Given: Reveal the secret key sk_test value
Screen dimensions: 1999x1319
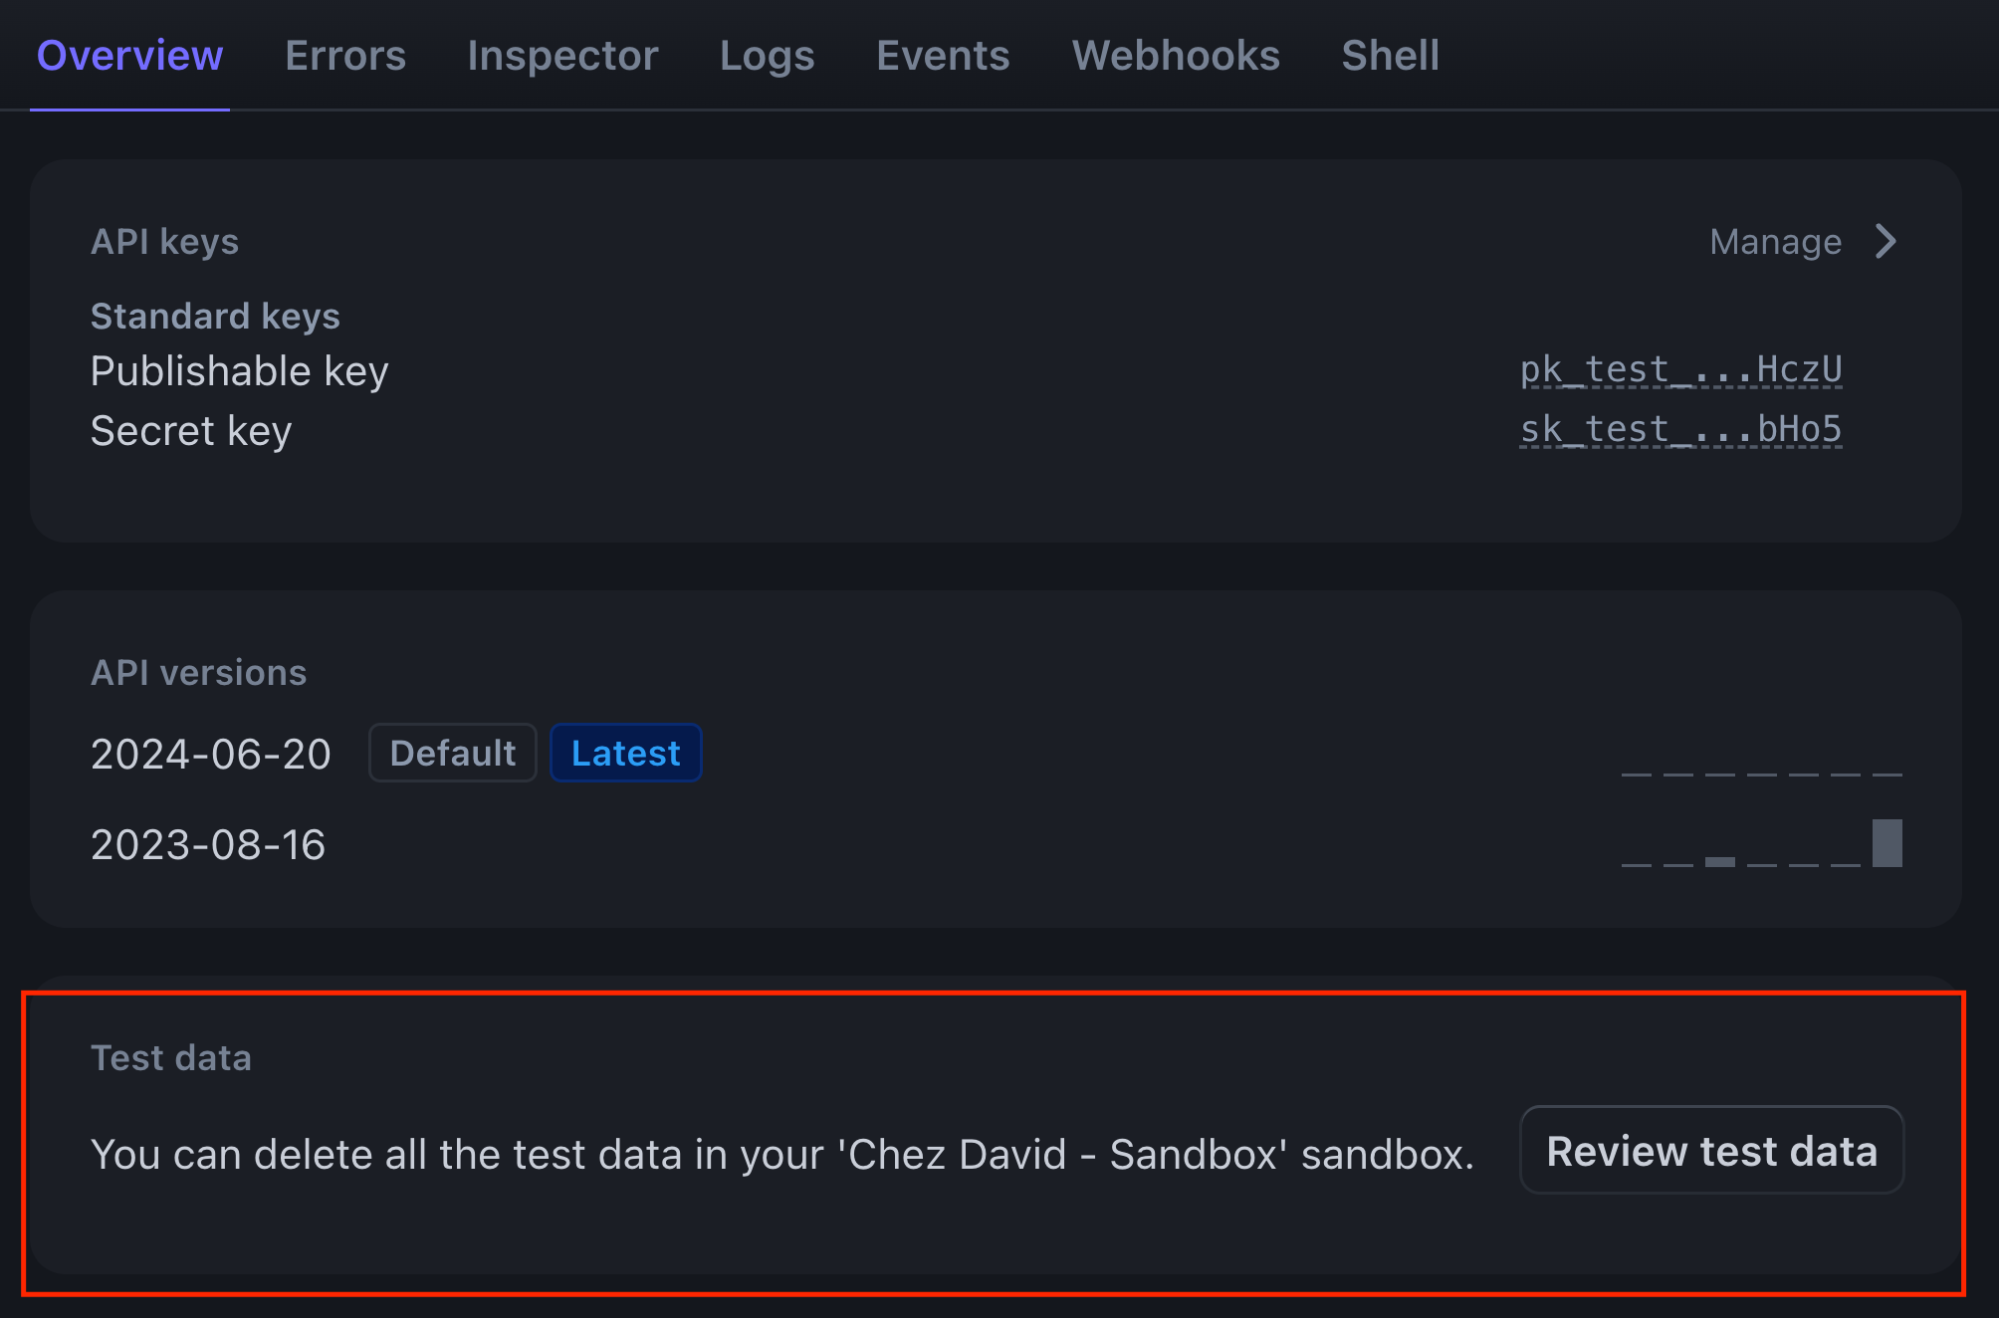Looking at the screenshot, I should click(1680, 430).
